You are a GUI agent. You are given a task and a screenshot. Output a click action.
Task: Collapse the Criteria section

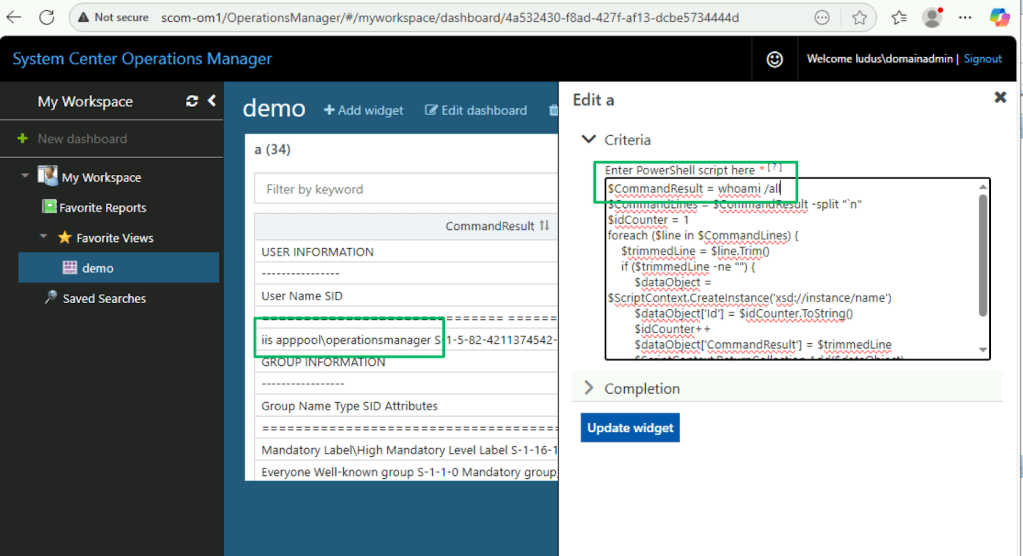(589, 140)
